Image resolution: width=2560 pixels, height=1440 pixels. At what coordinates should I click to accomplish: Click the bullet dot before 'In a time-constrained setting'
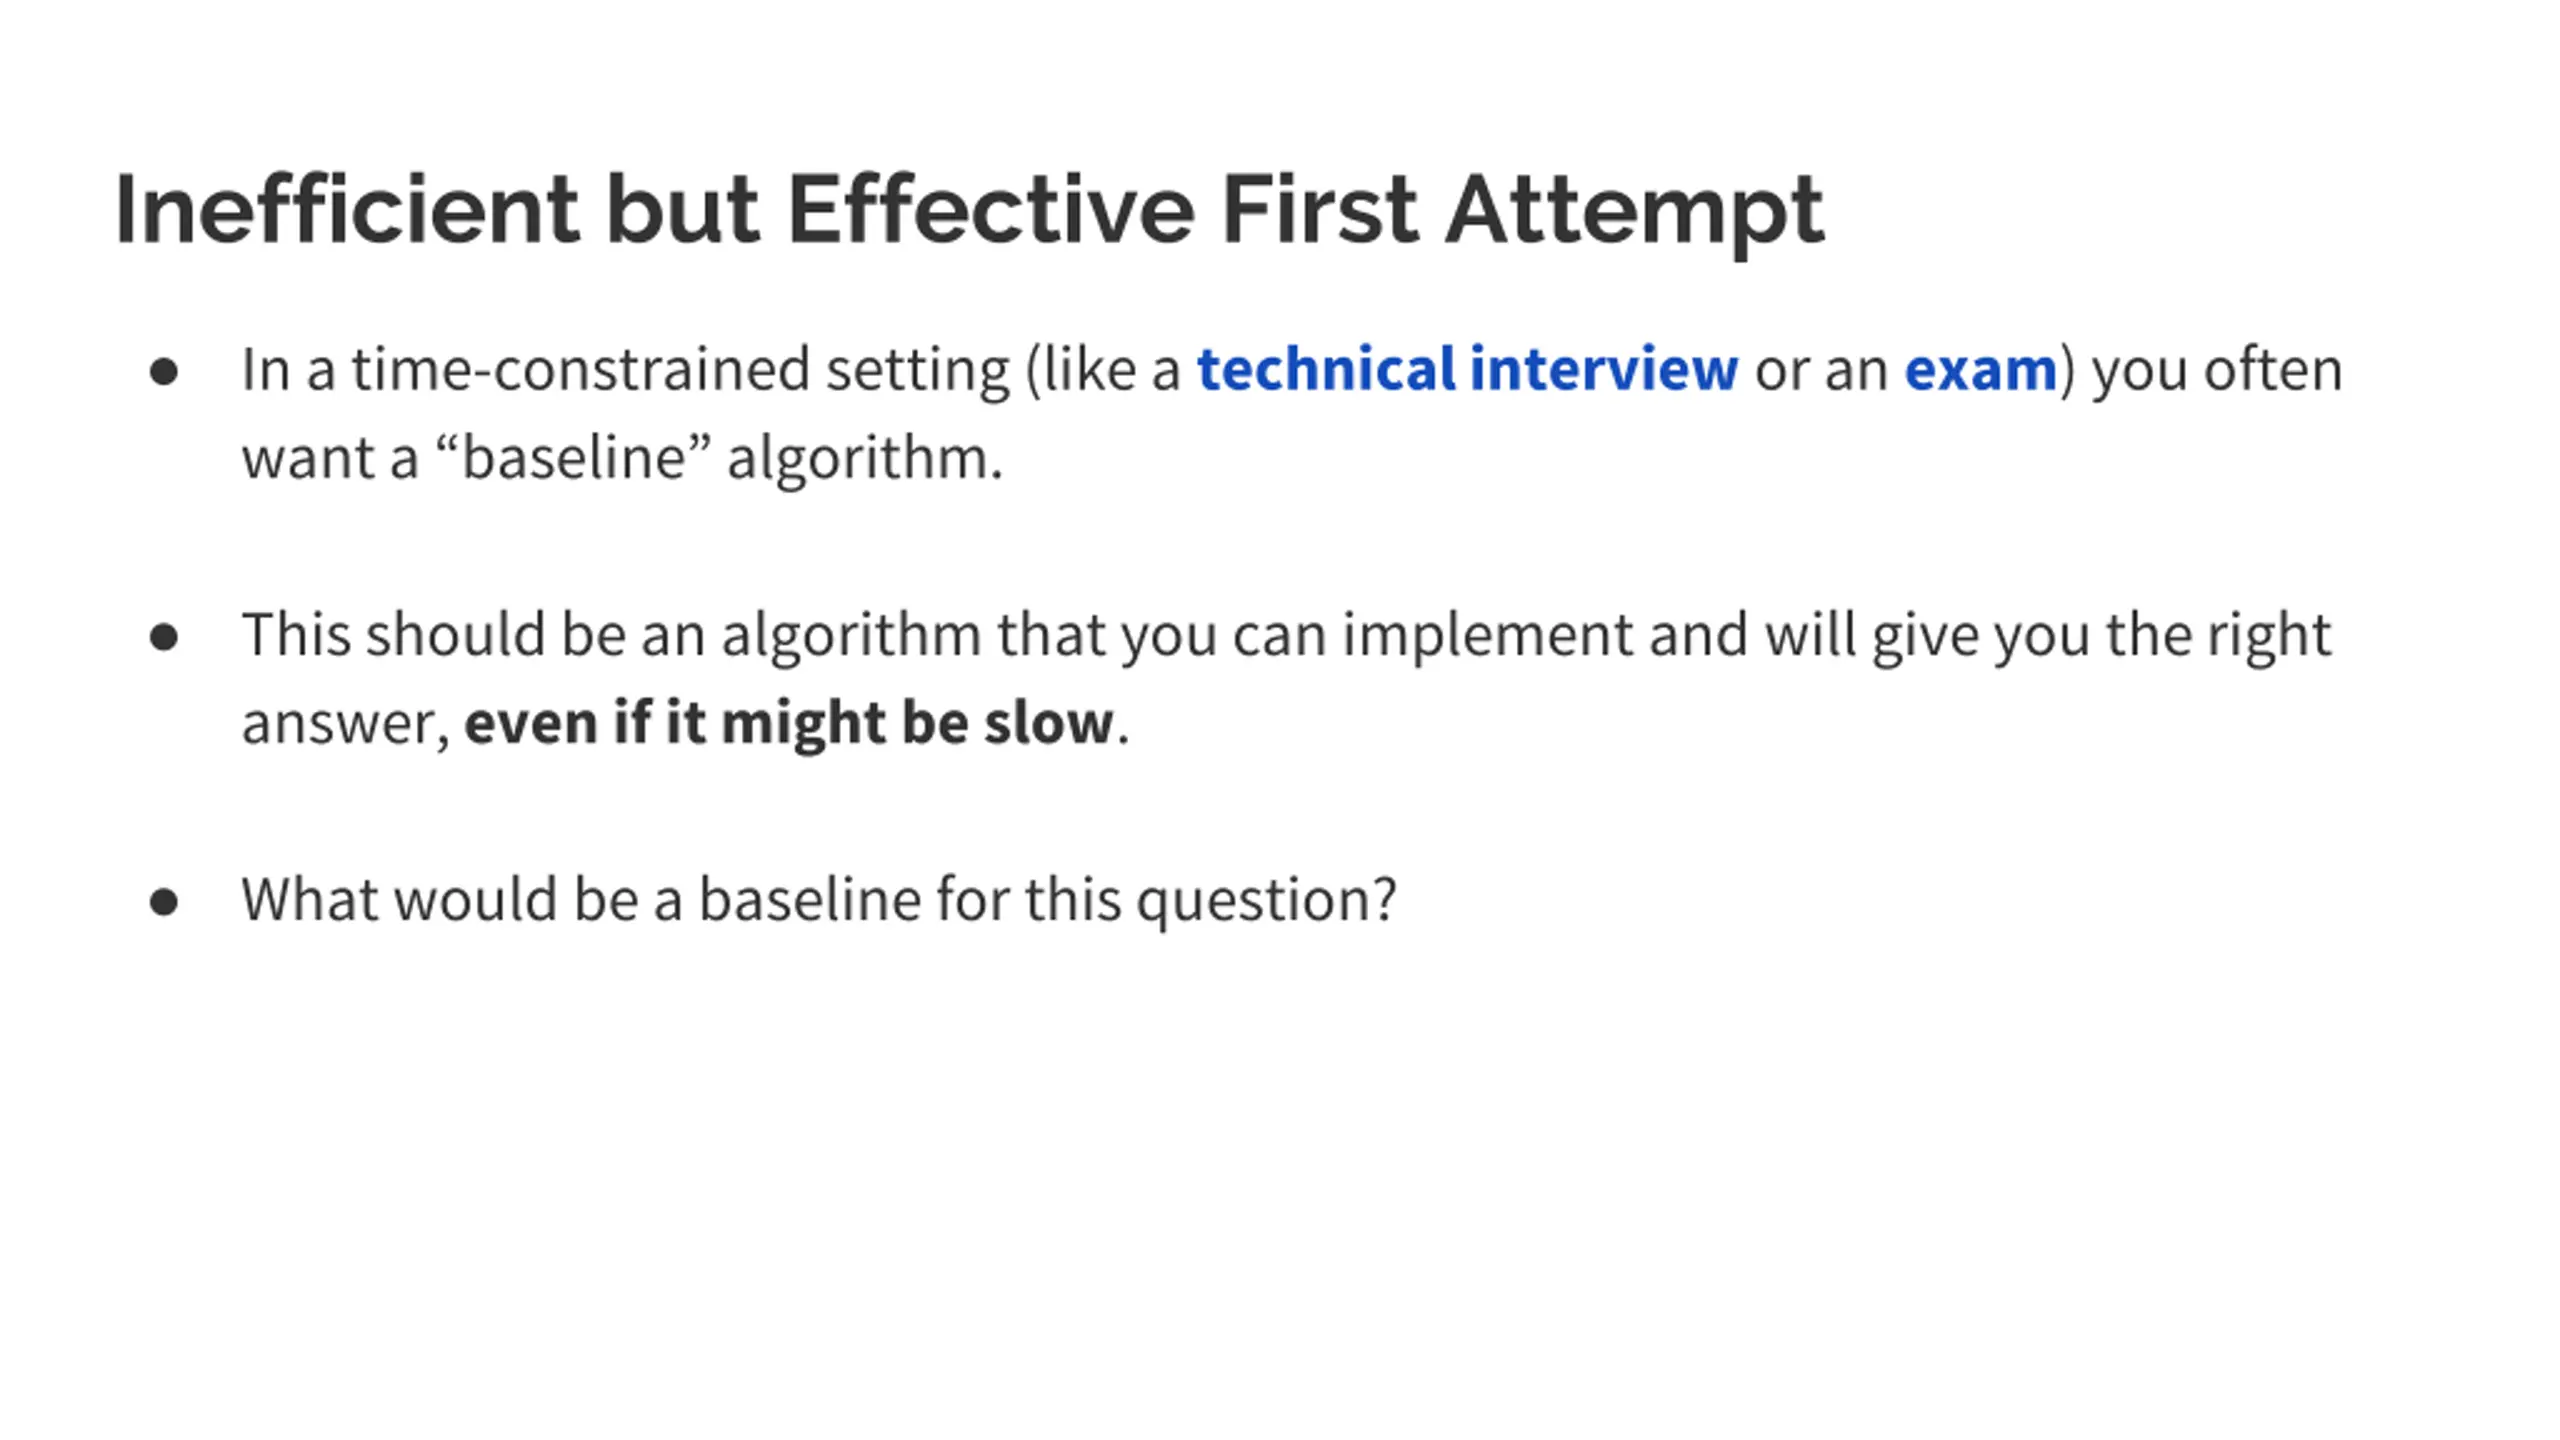tap(164, 372)
